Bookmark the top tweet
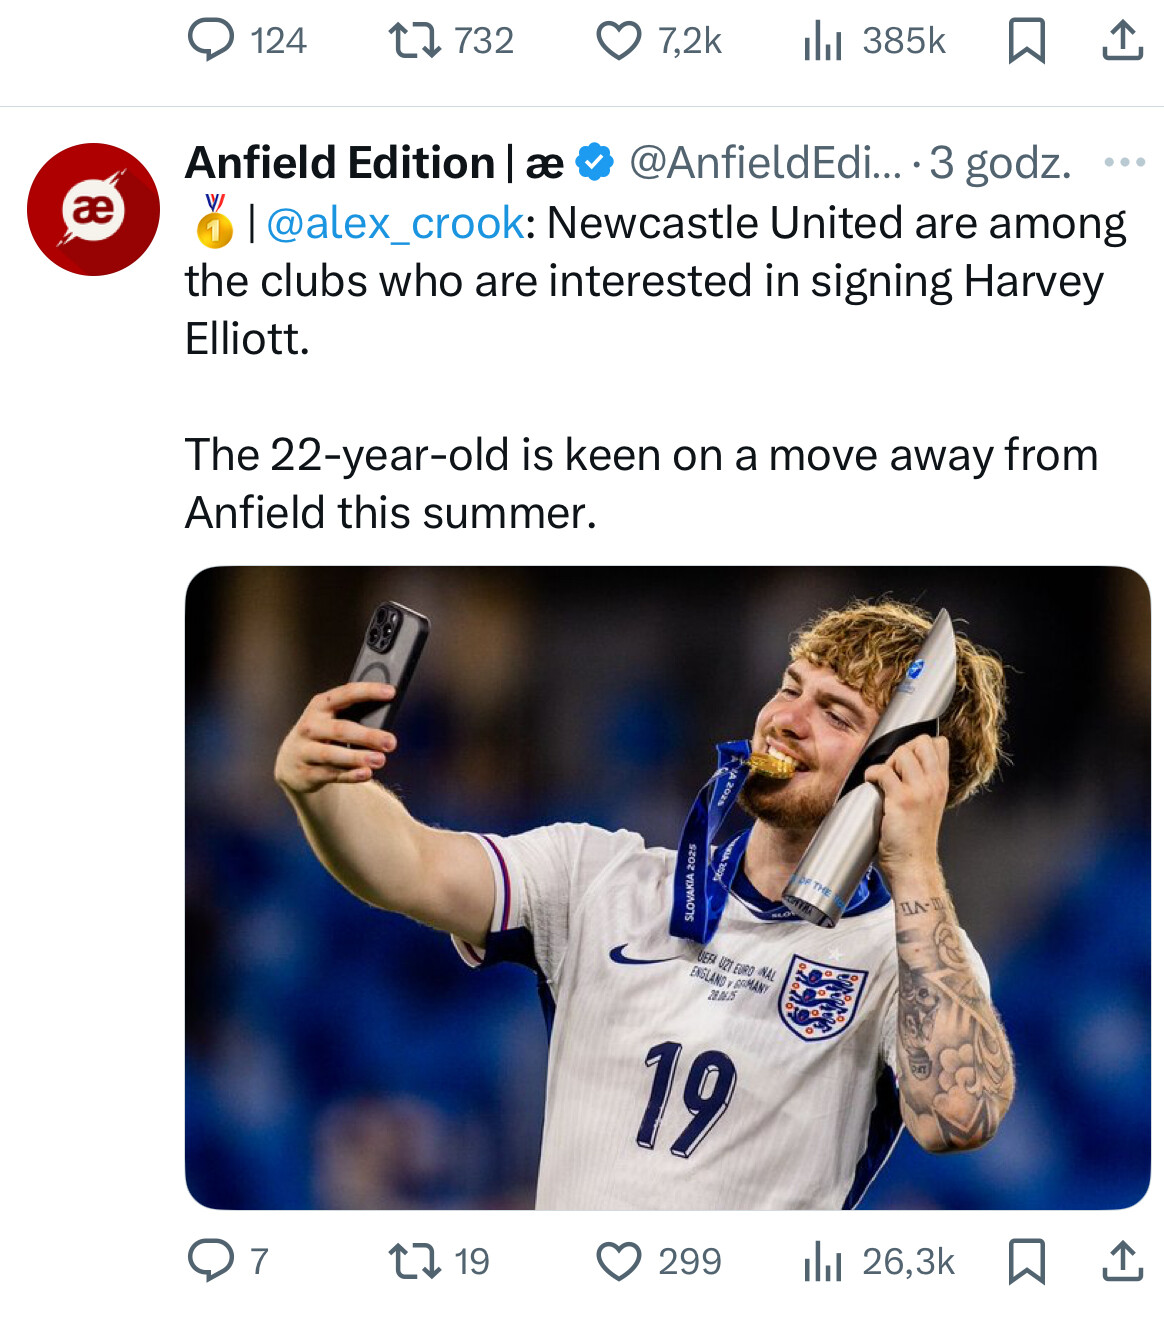 pyautogui.click(x=1026, y=41)
